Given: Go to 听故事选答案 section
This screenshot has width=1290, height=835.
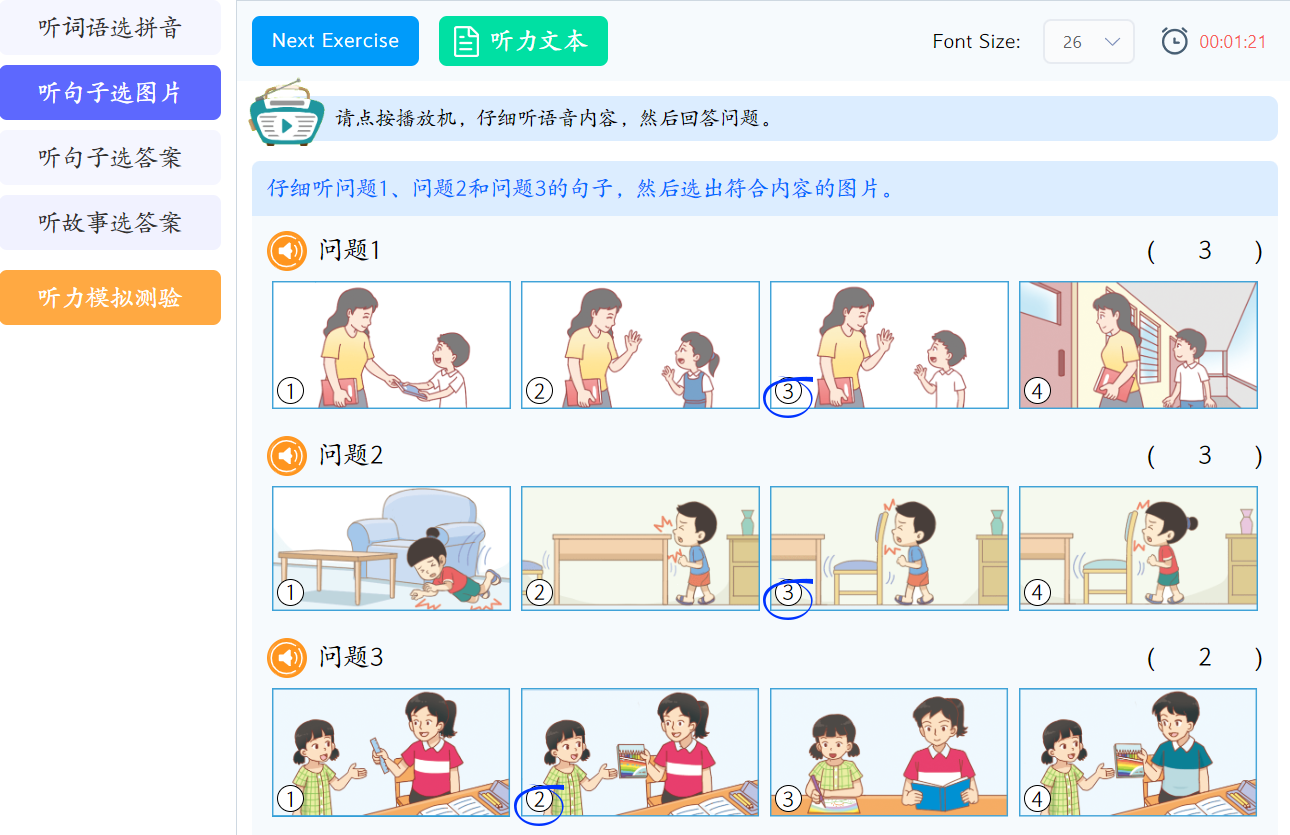Looking at the screenshot, I should (110, 223).
